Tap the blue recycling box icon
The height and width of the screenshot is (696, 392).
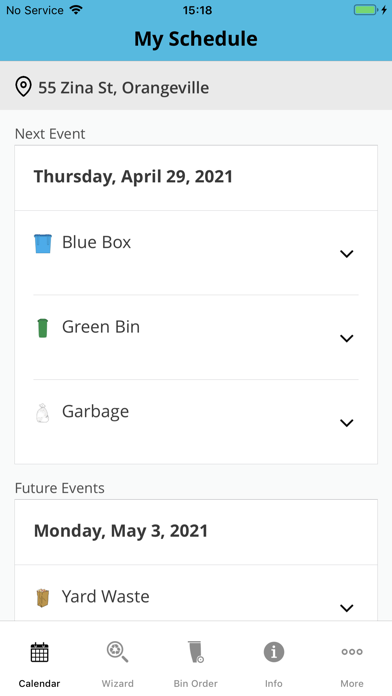(43, 244)
